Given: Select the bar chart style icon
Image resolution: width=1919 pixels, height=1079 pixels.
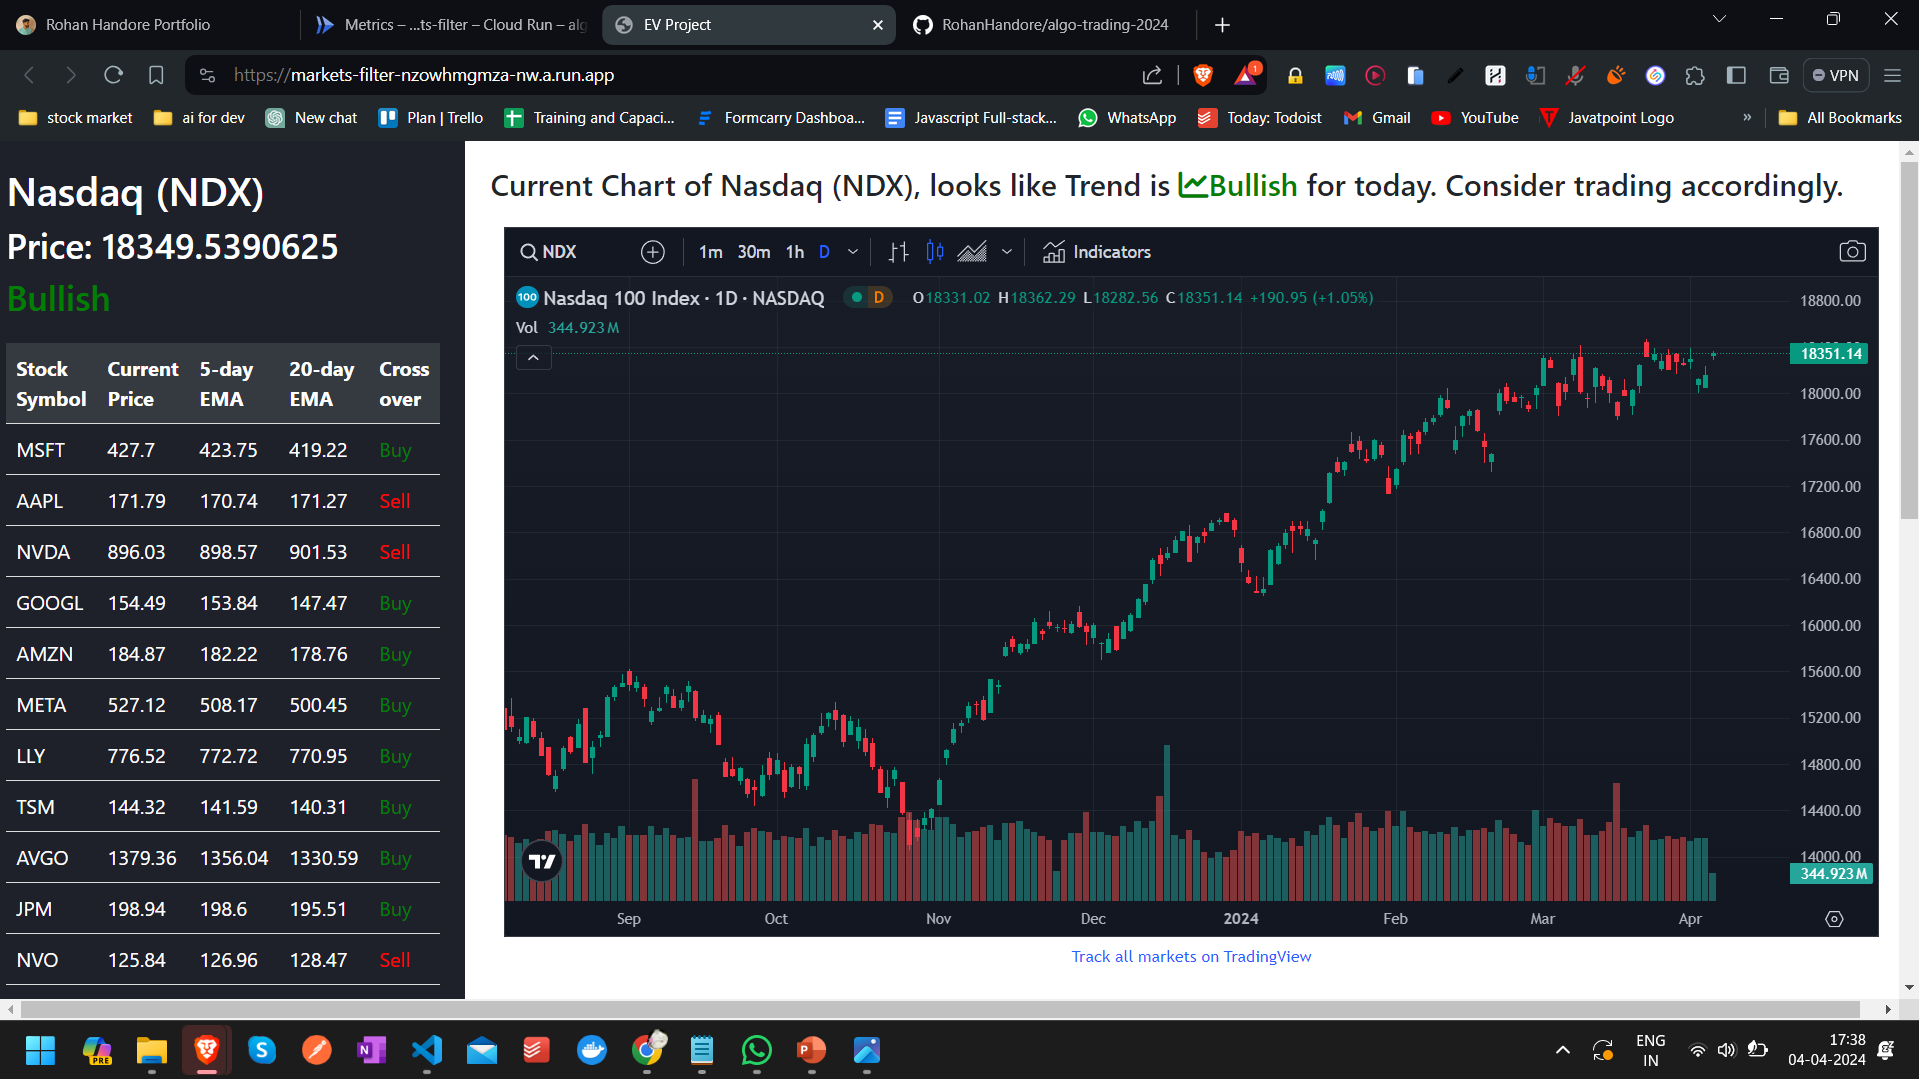Looking at the screenshot, I should 898,252.
